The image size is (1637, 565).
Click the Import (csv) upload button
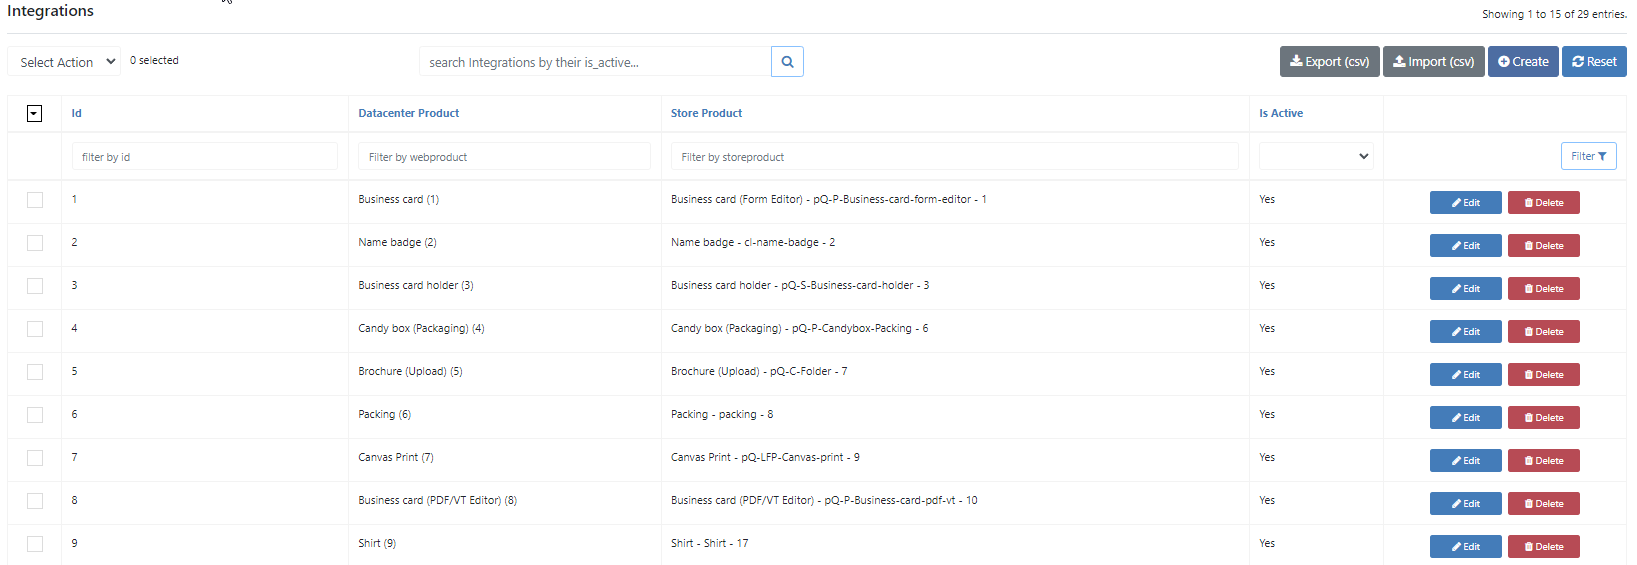(x=1433, y=62)
